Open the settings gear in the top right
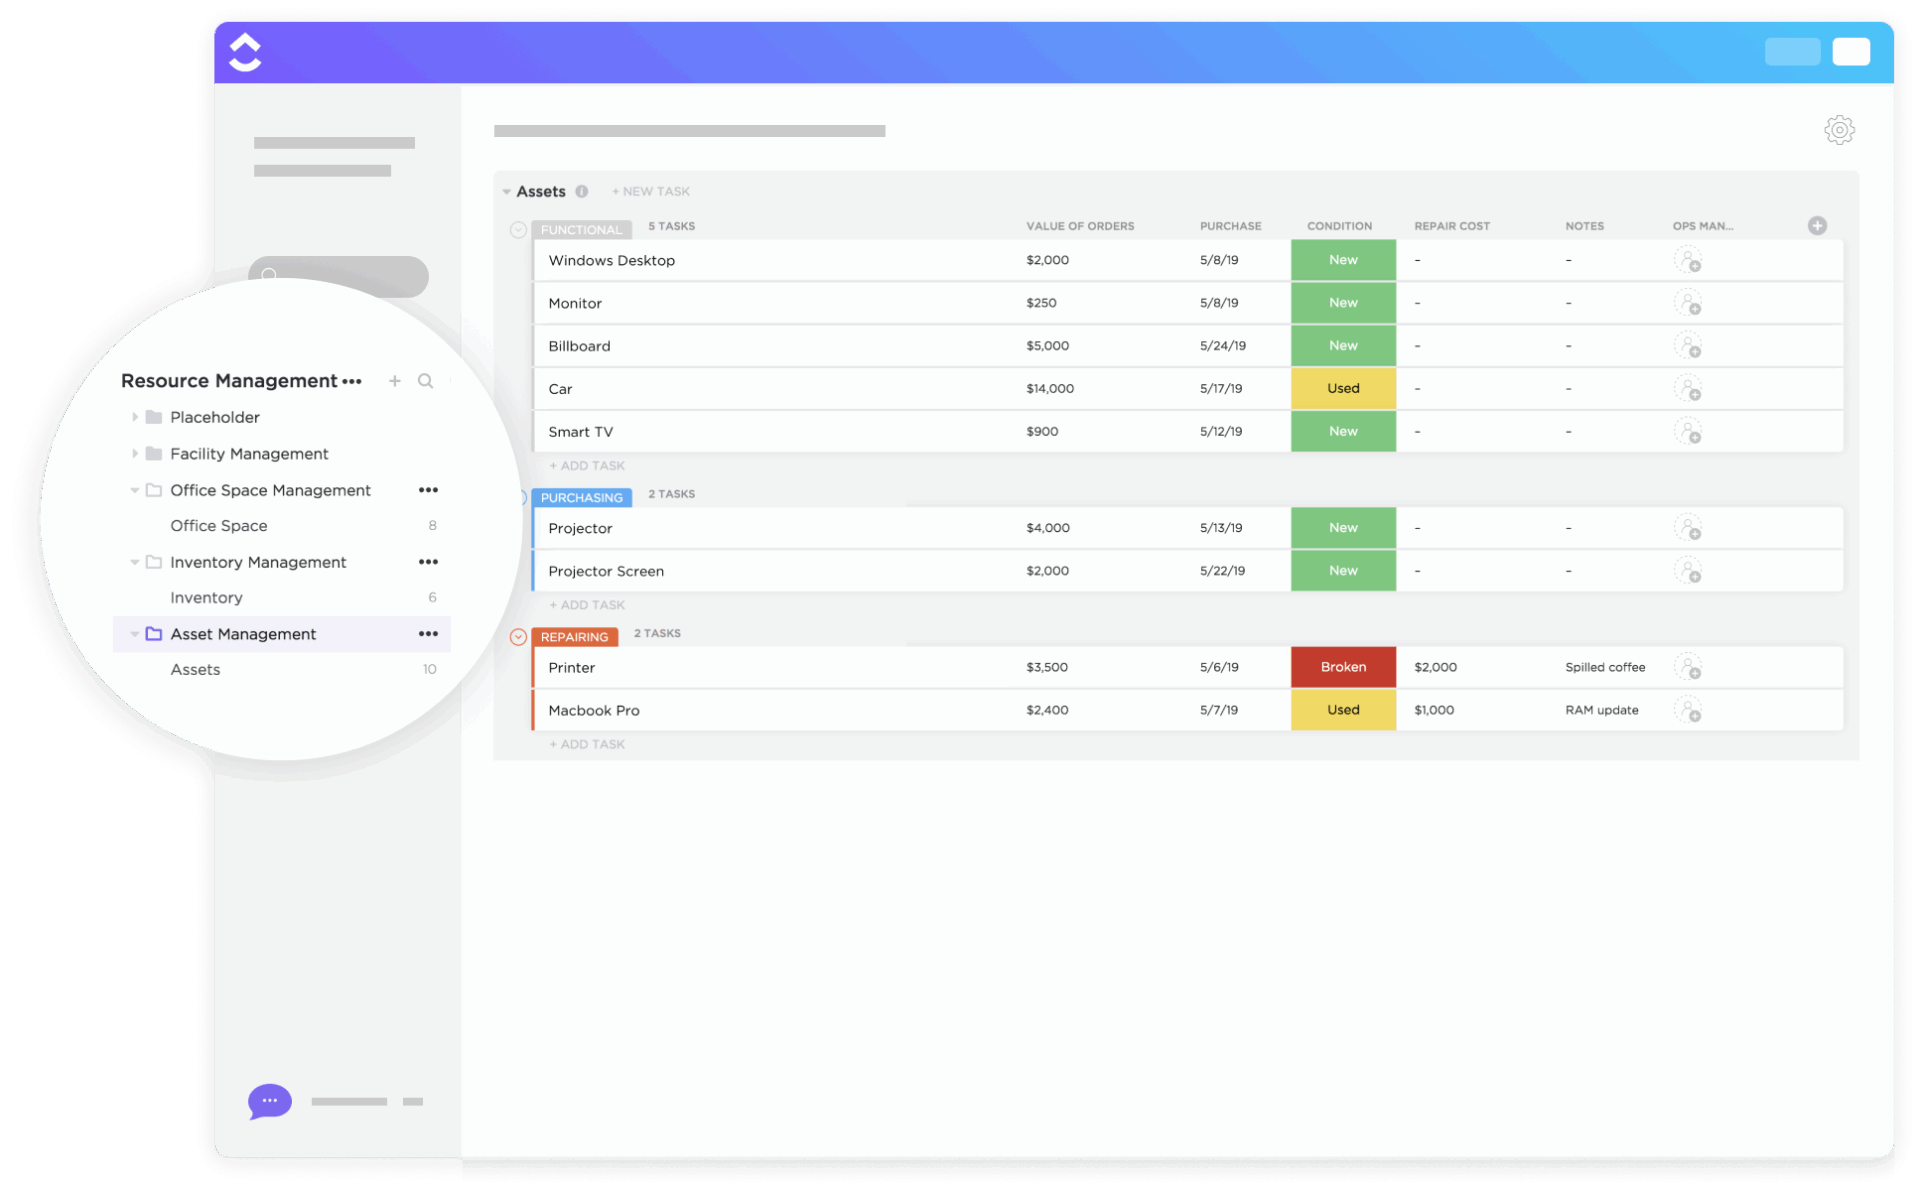The image size is (1920, 1187). click(x=1840, y=130)
